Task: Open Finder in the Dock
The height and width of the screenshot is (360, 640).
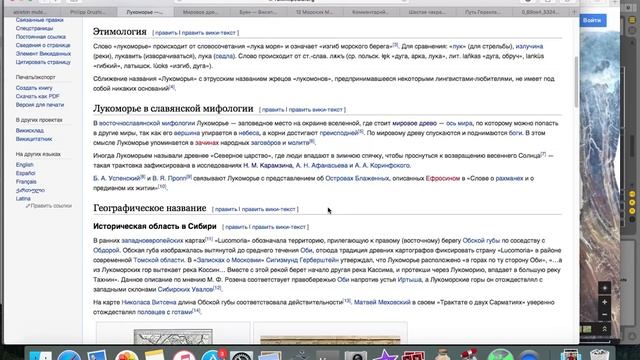Action: [40, 355]
